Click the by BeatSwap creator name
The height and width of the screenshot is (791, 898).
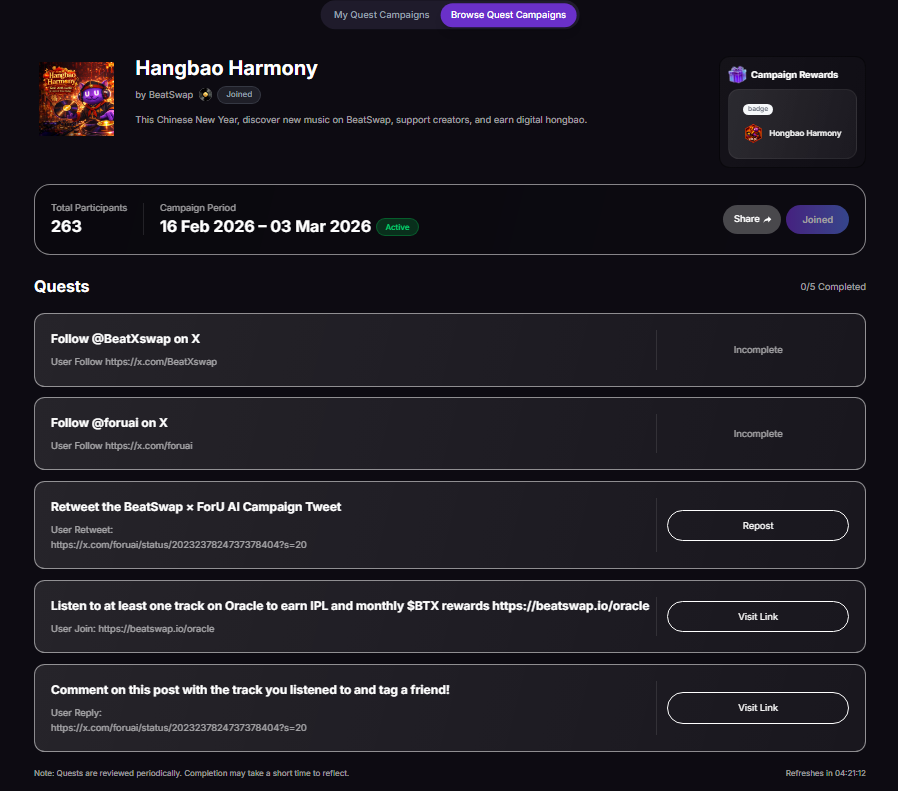pyautogui.click(x=164, y=95)
